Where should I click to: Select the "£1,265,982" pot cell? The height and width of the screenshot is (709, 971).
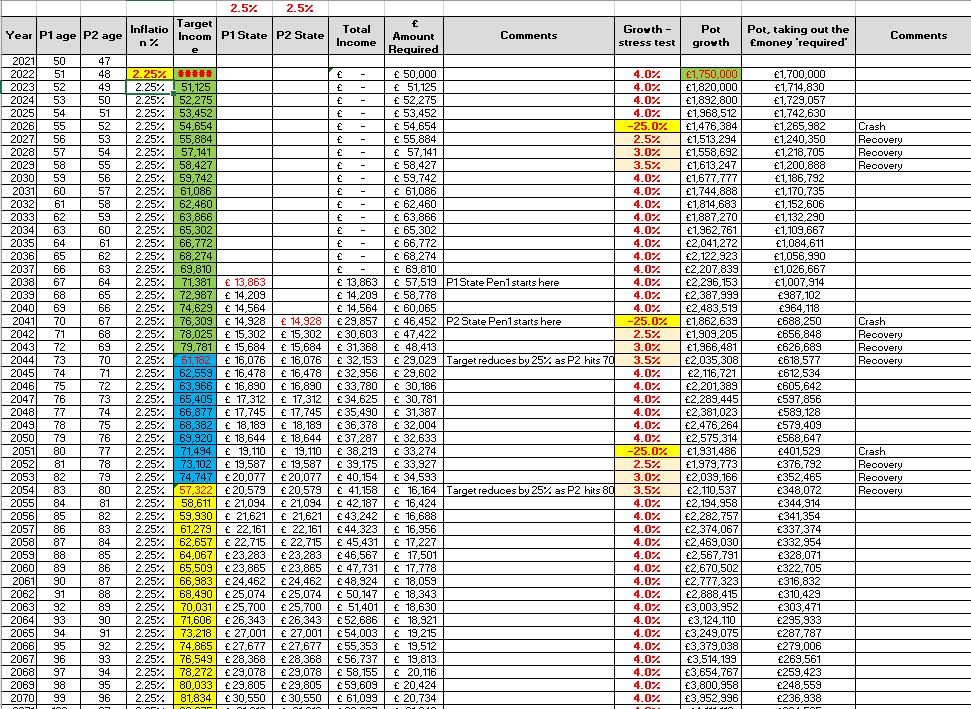[798, 126]
